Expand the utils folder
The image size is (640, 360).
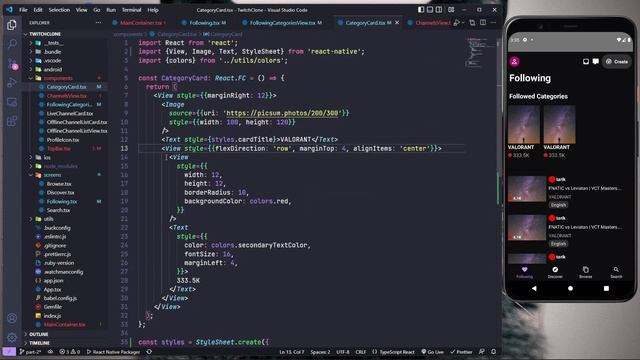pos(48,219)
